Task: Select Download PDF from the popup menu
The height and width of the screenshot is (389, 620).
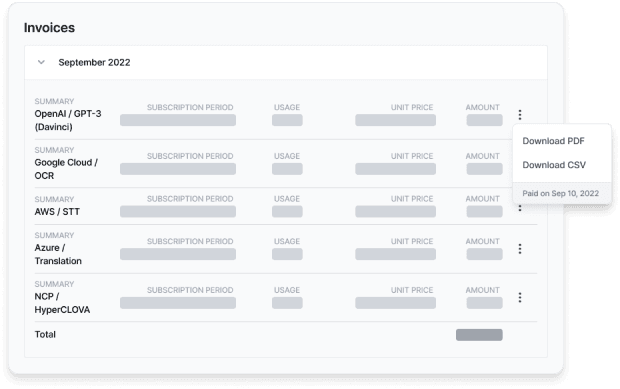Action: (x=553, y=141)
